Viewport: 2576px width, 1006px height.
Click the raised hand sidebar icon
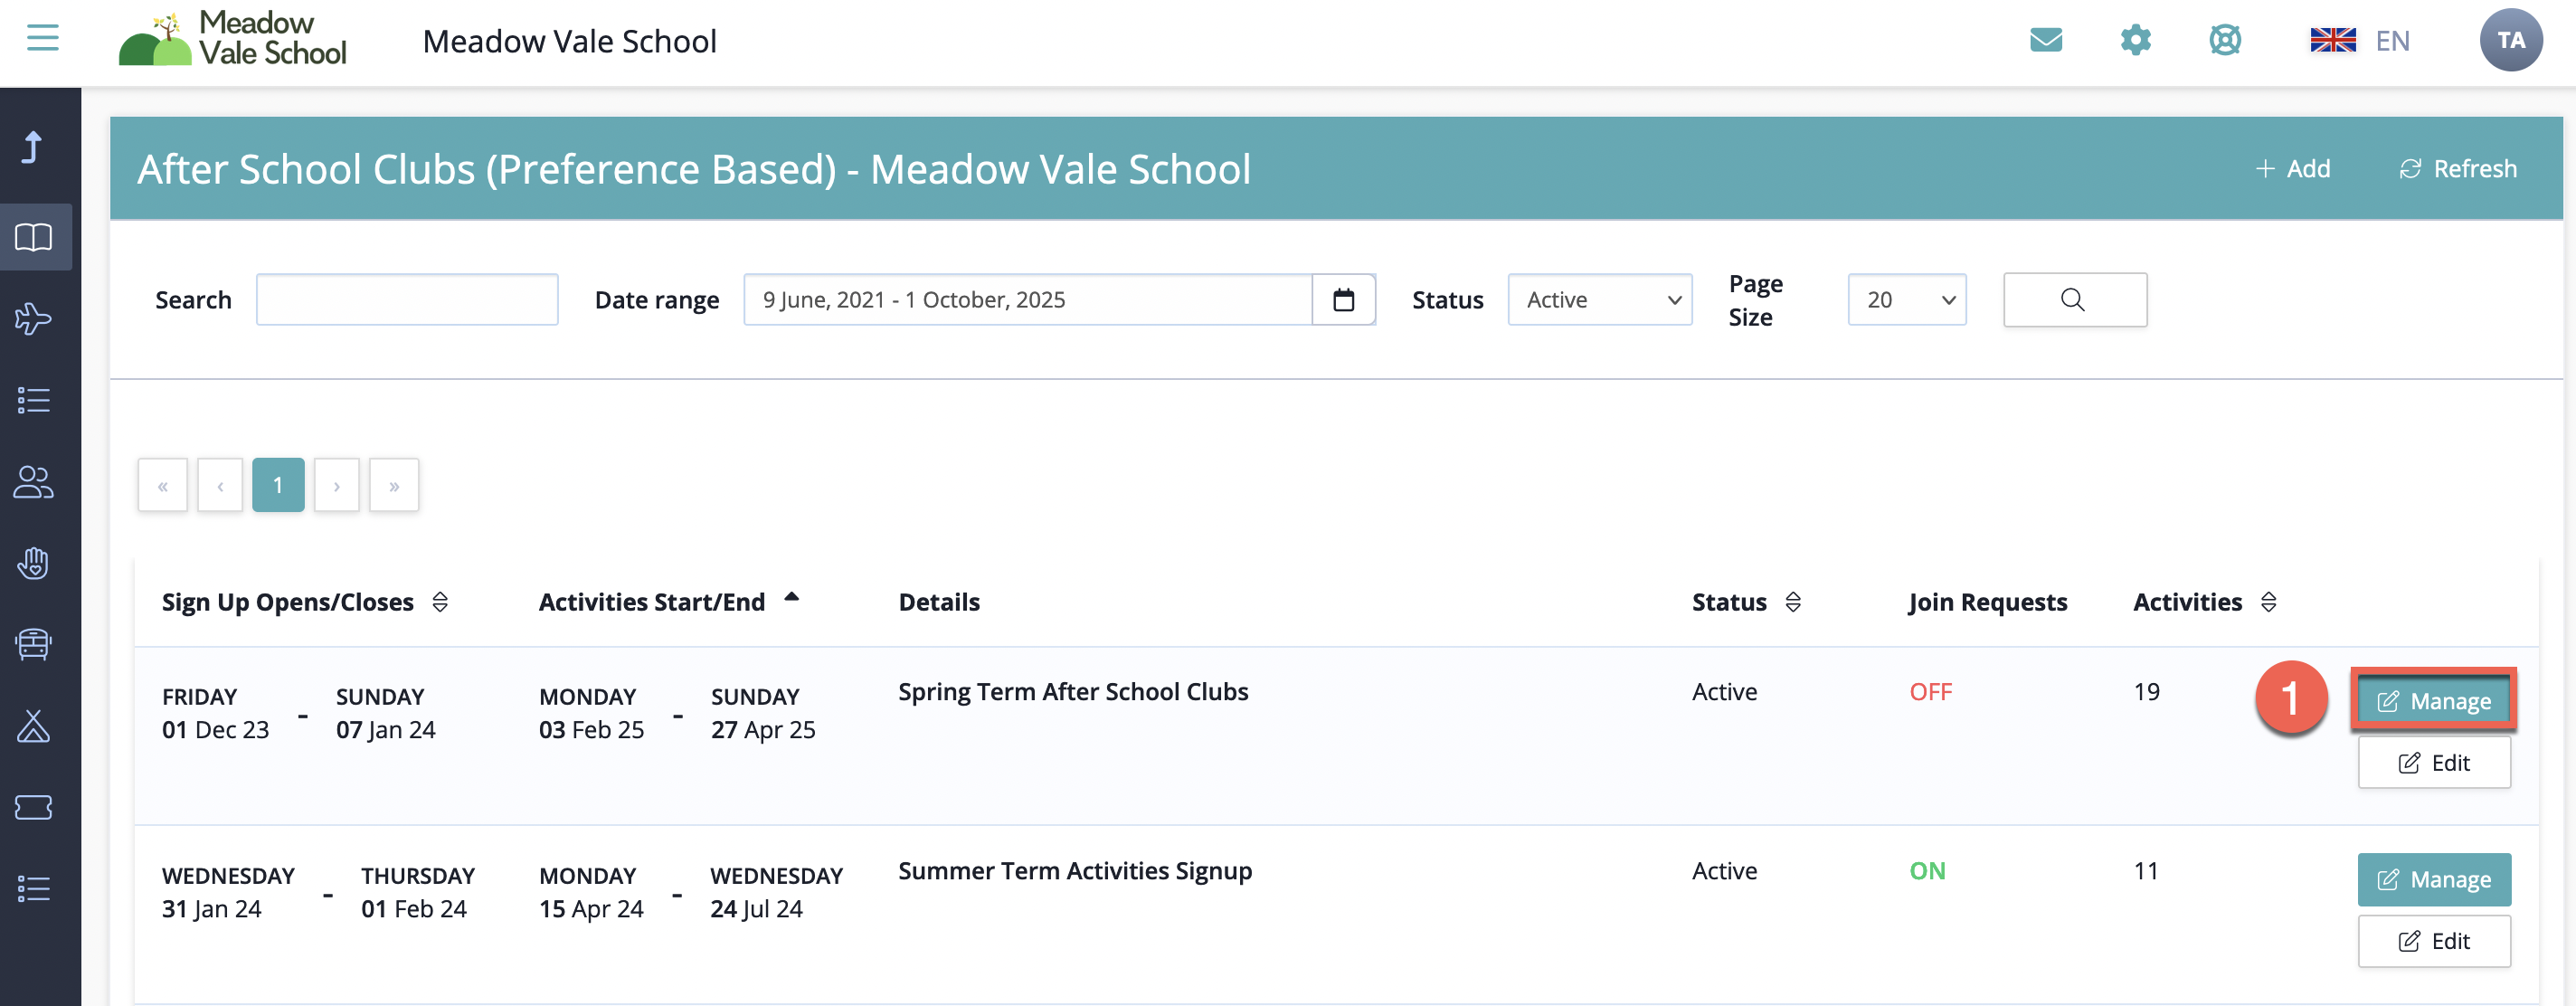(34, 563)
